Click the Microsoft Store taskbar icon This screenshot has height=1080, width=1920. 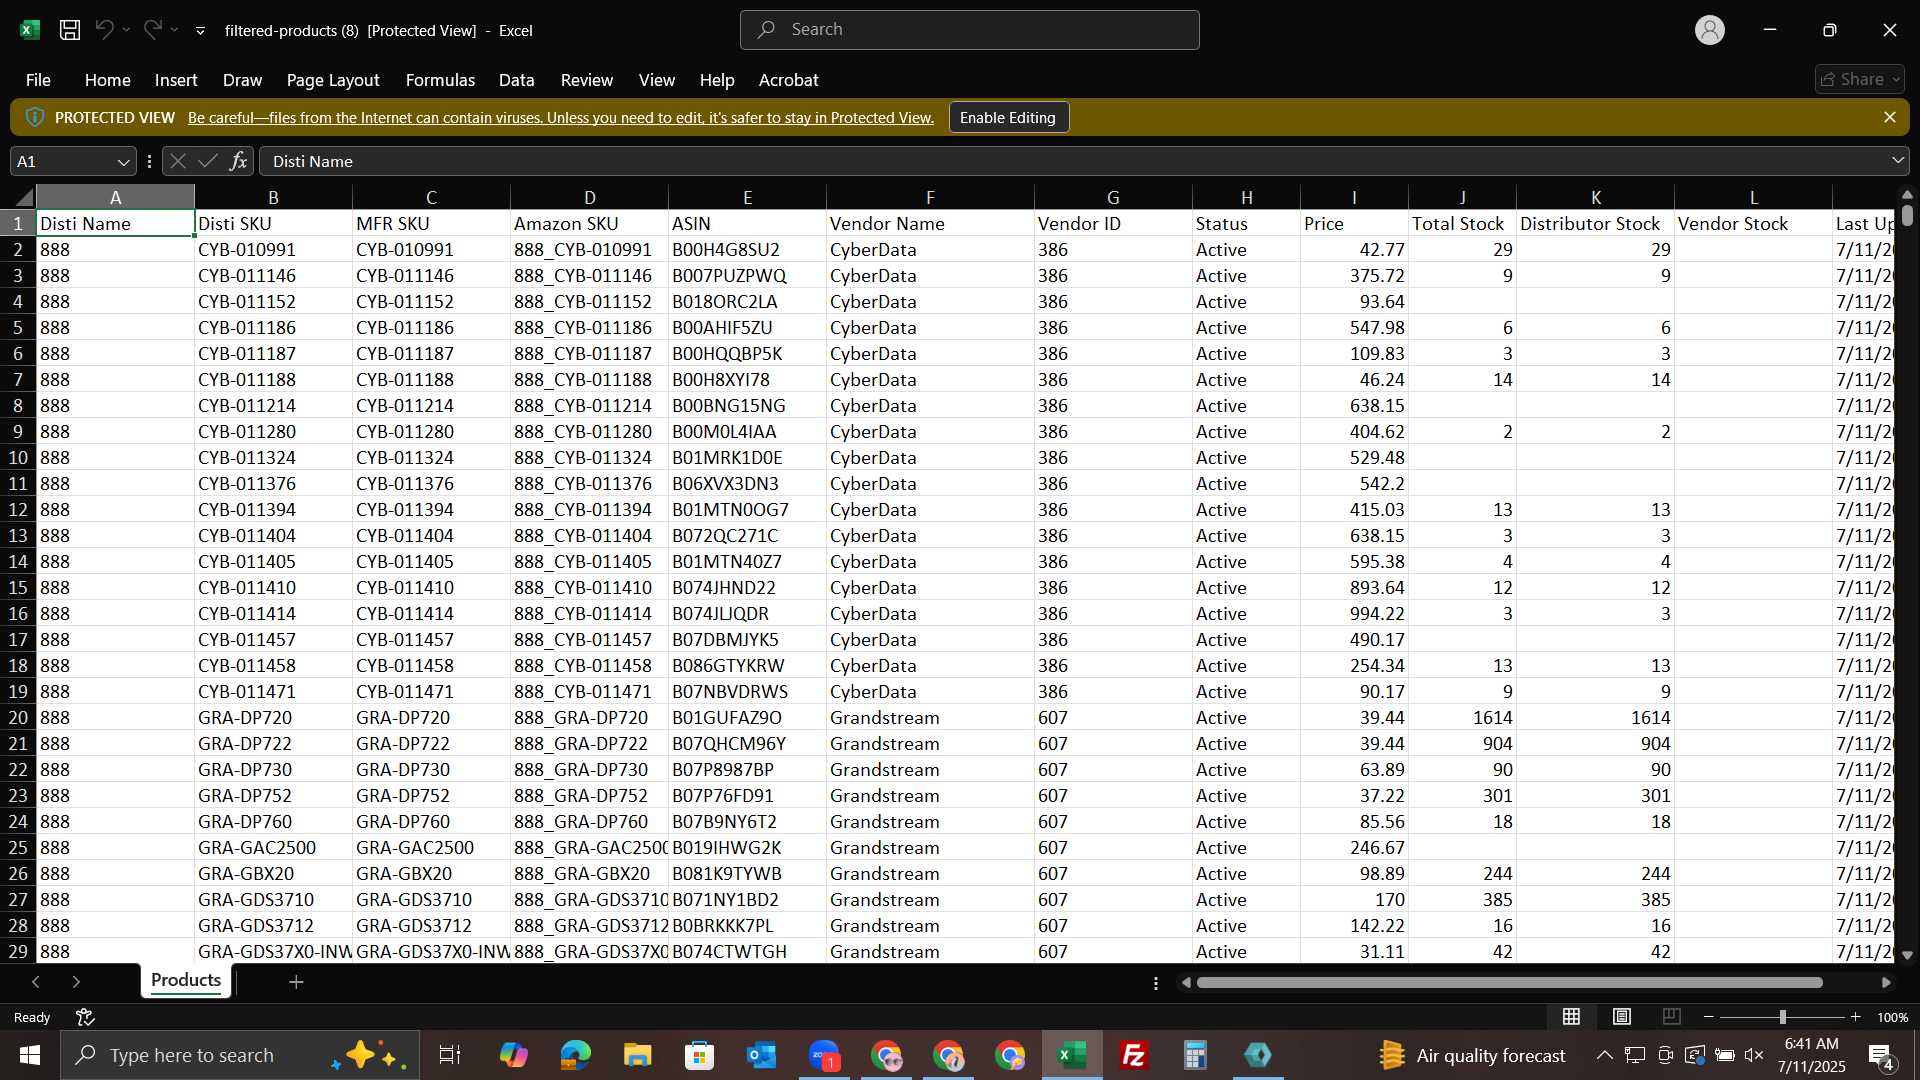[x=699, y=1055]
